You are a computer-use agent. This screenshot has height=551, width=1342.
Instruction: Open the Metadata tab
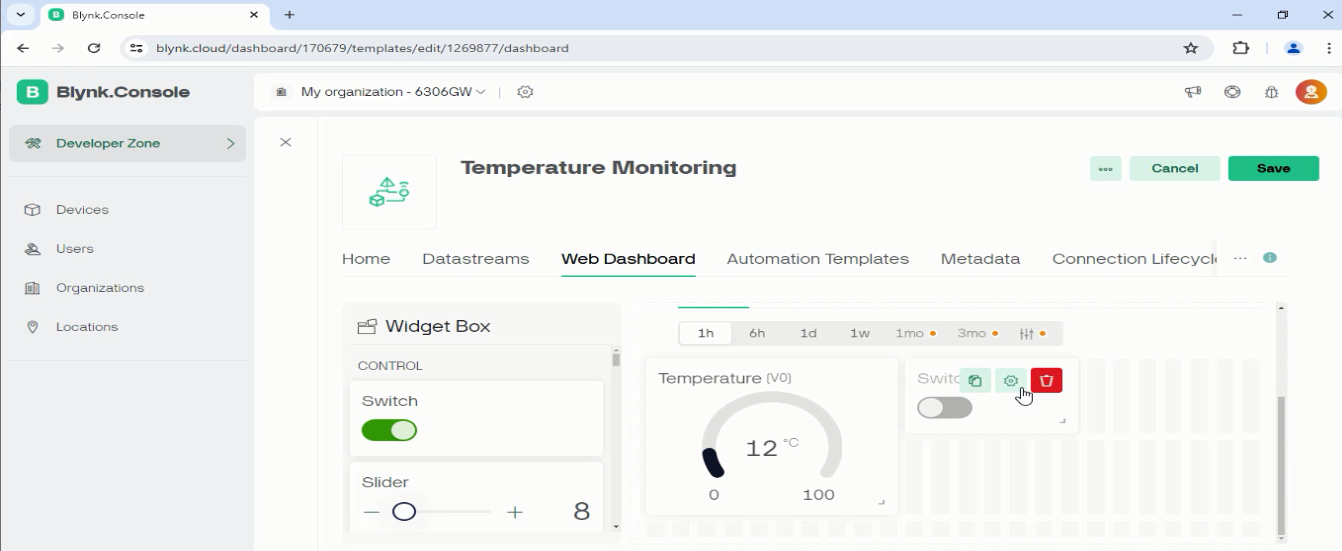pyautogui.click(x=980, y=258)
